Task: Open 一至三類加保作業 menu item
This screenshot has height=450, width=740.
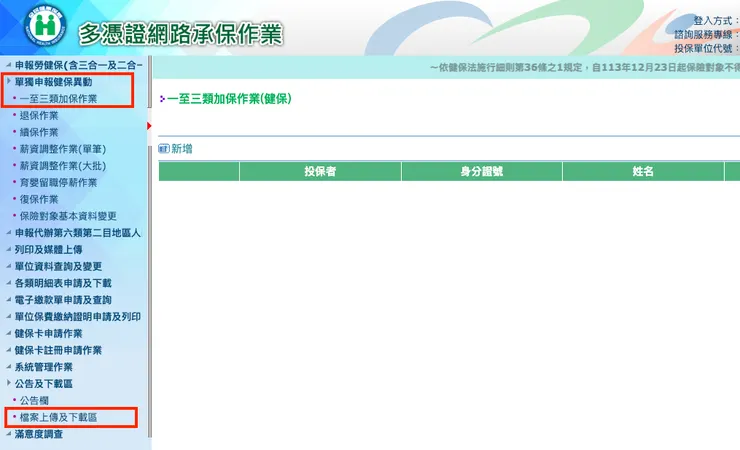Action: pyautogui.click(x=58, y=99)
